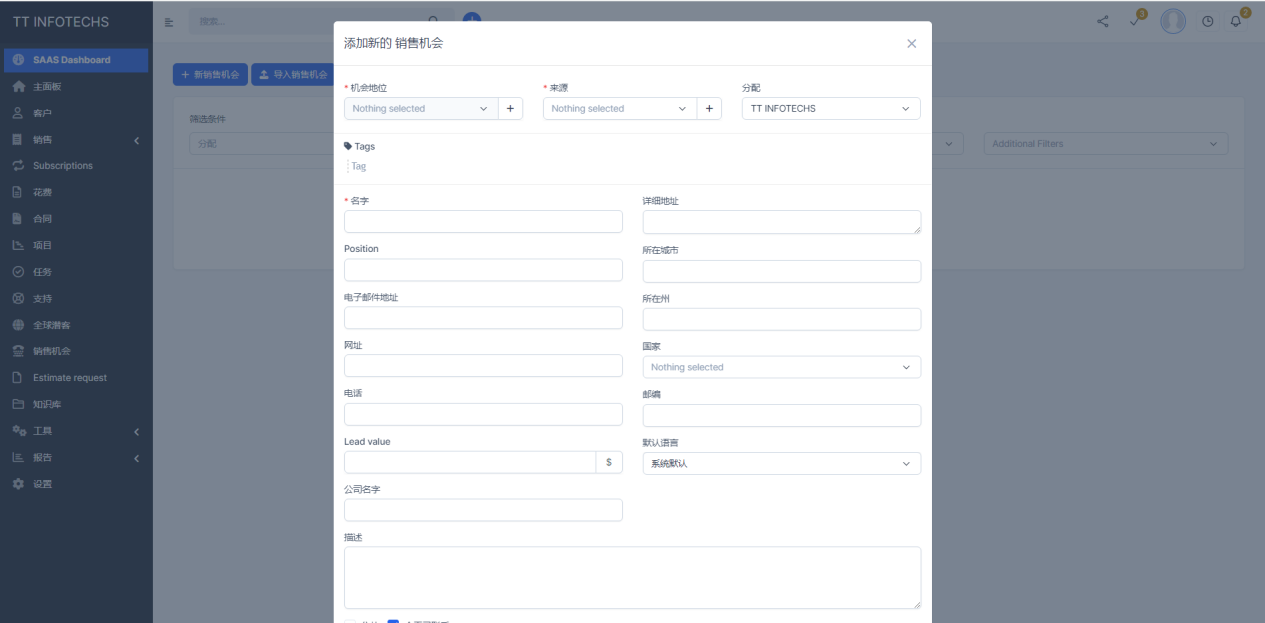Image resolution: width=1265 pixels, height=623 pixels.
Task: Open the 国家 Nothing selected dropdown
Action: 782,367
